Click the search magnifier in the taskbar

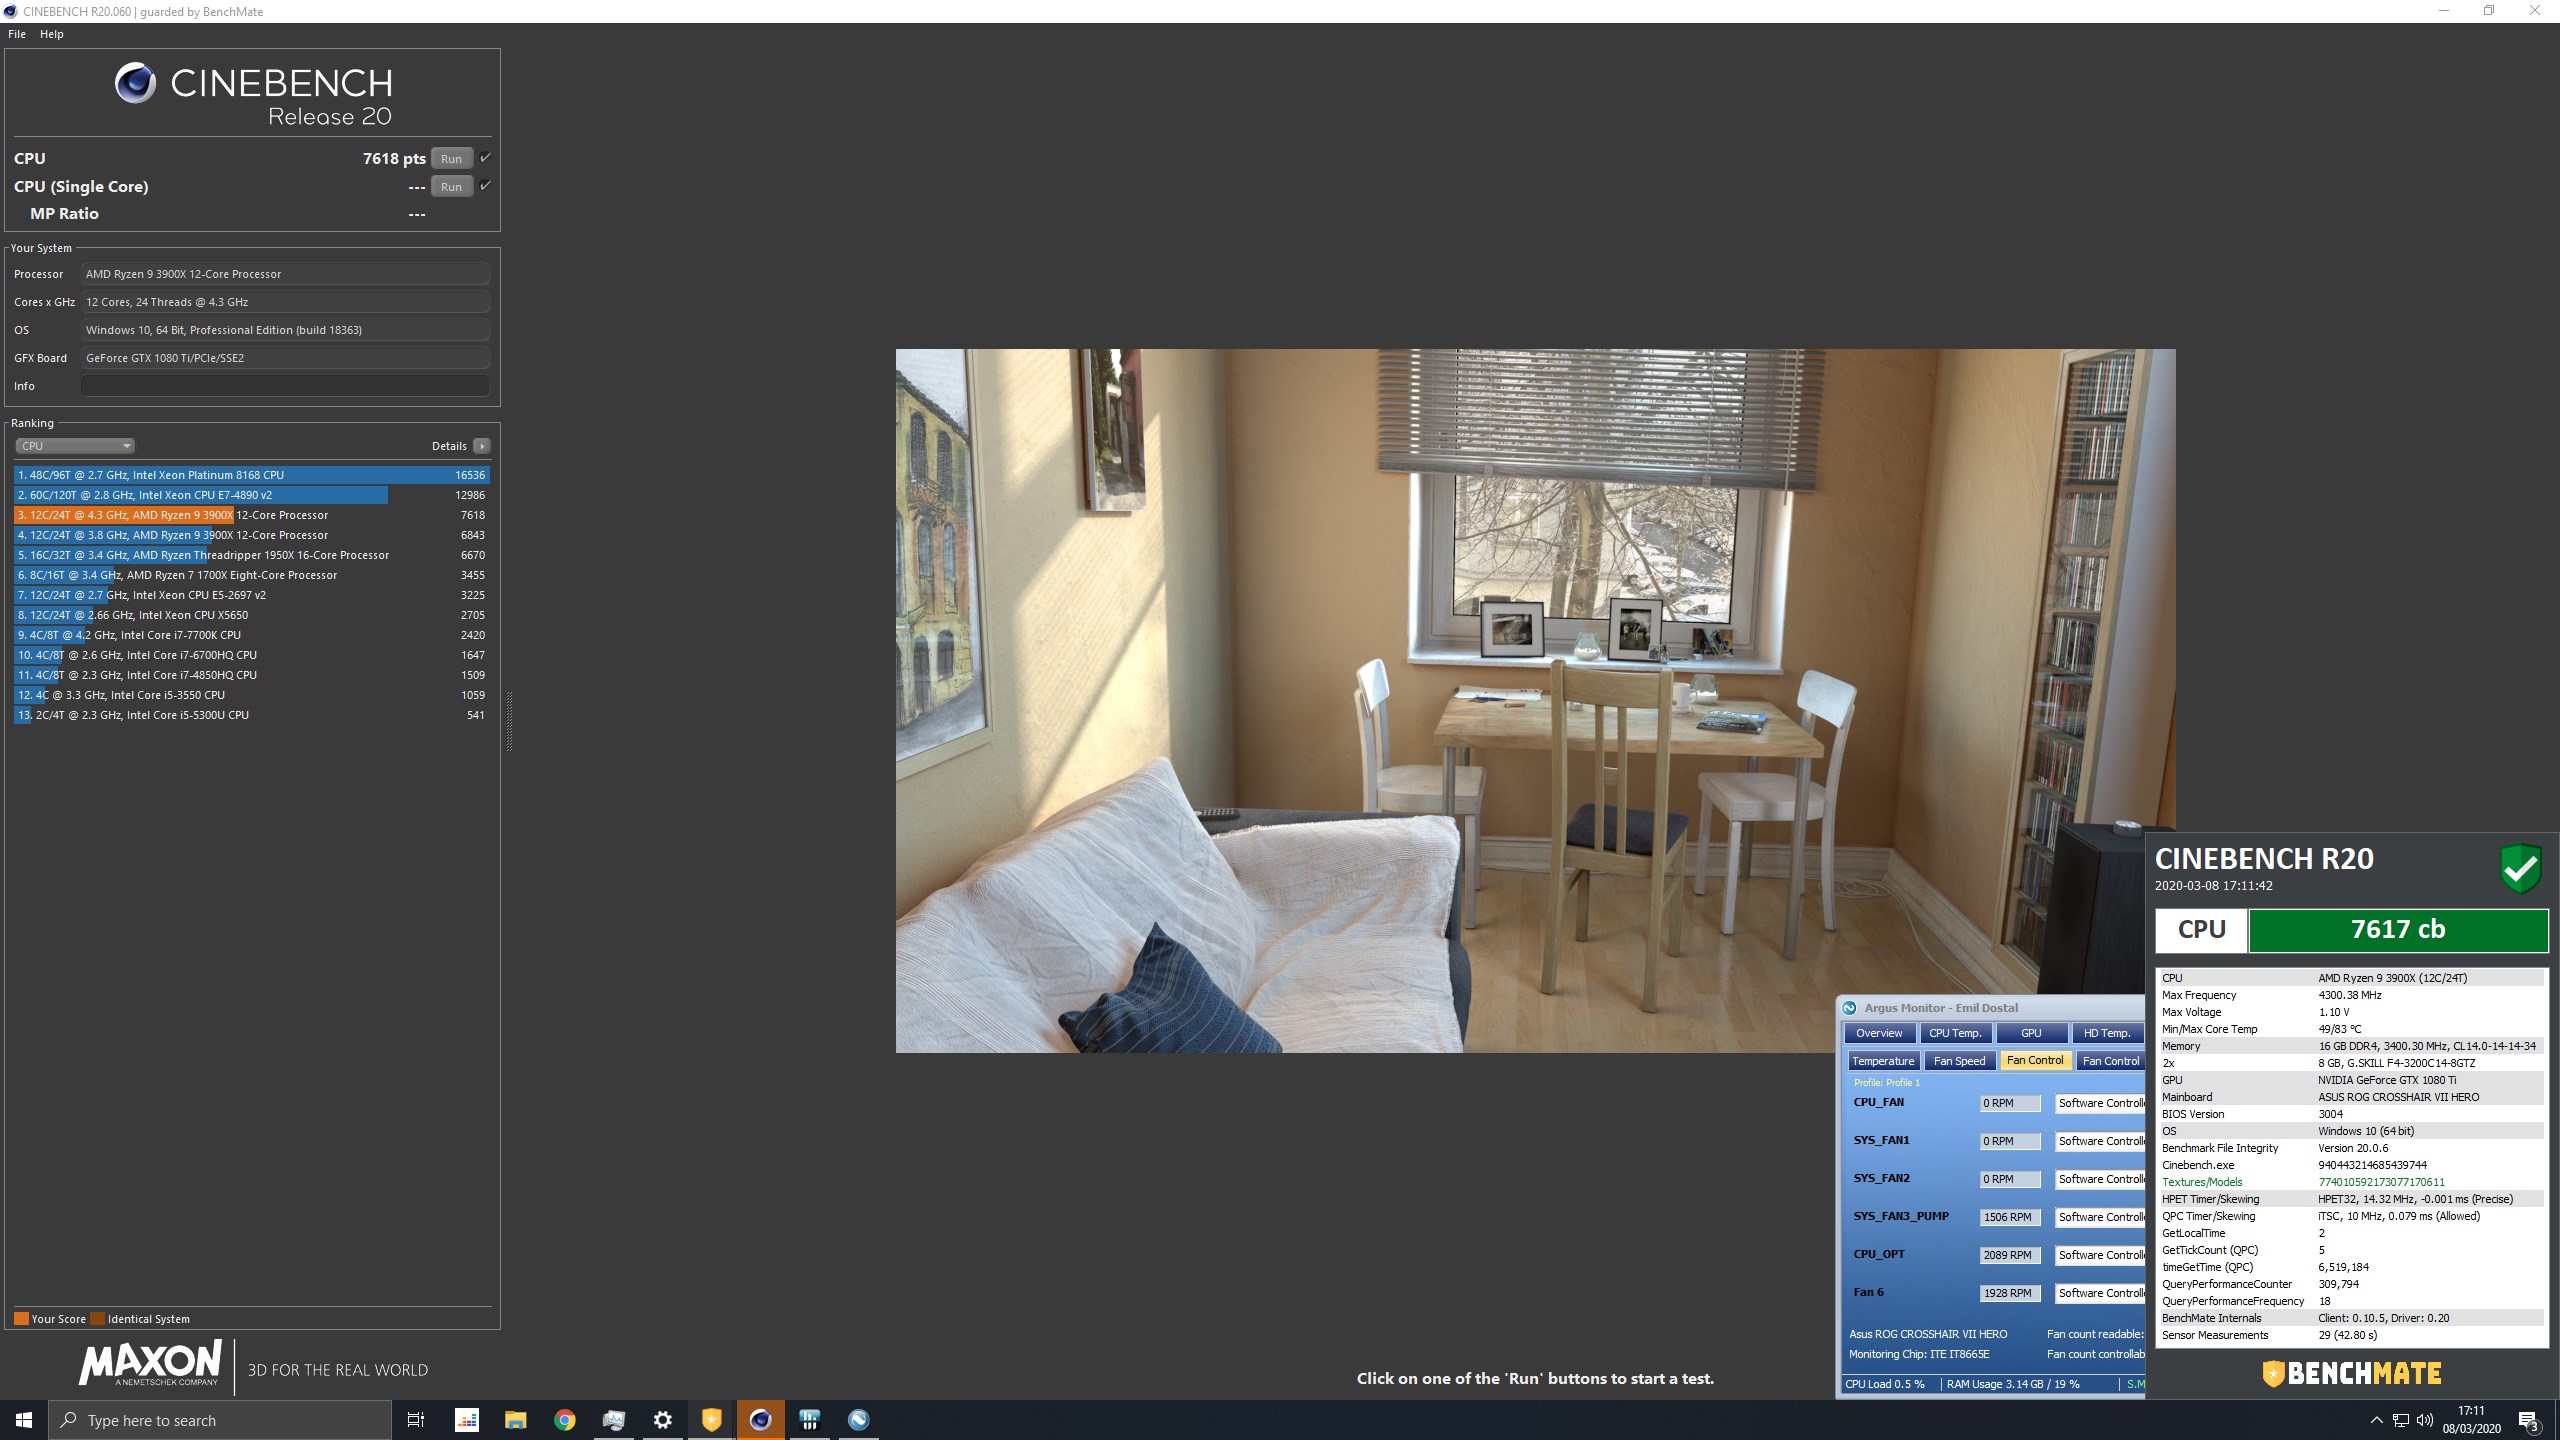click(x=69, y=1420)
